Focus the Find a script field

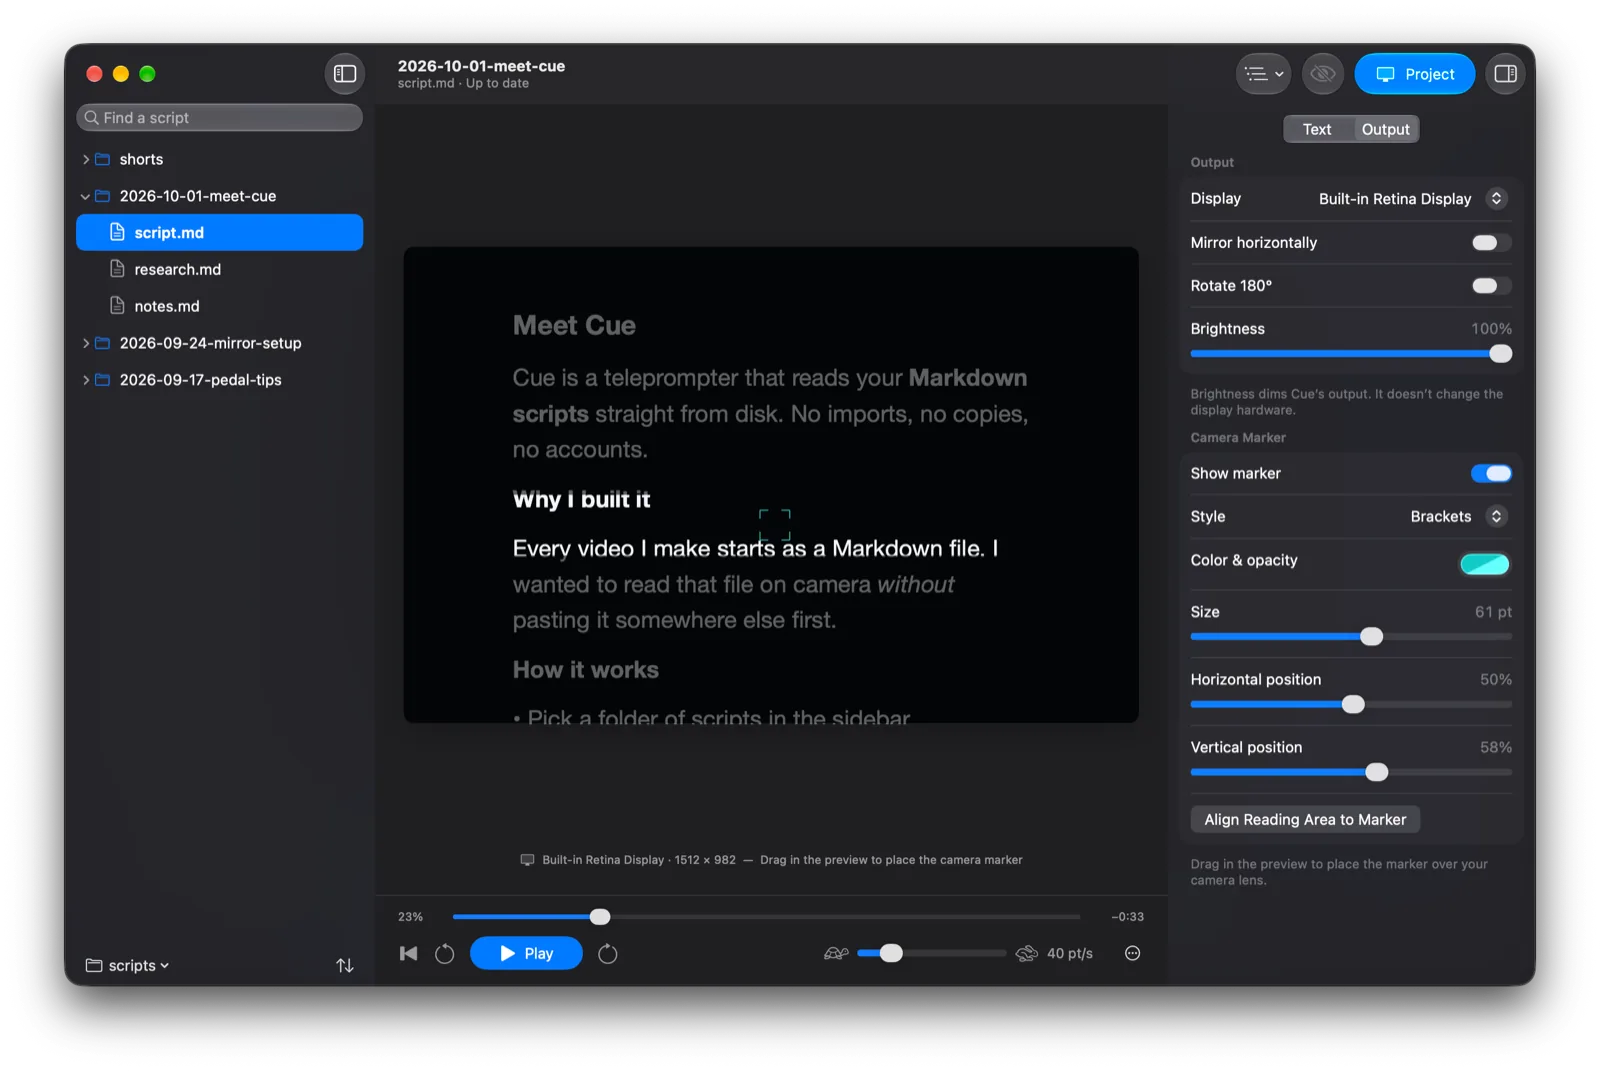(x=220, y=118)
